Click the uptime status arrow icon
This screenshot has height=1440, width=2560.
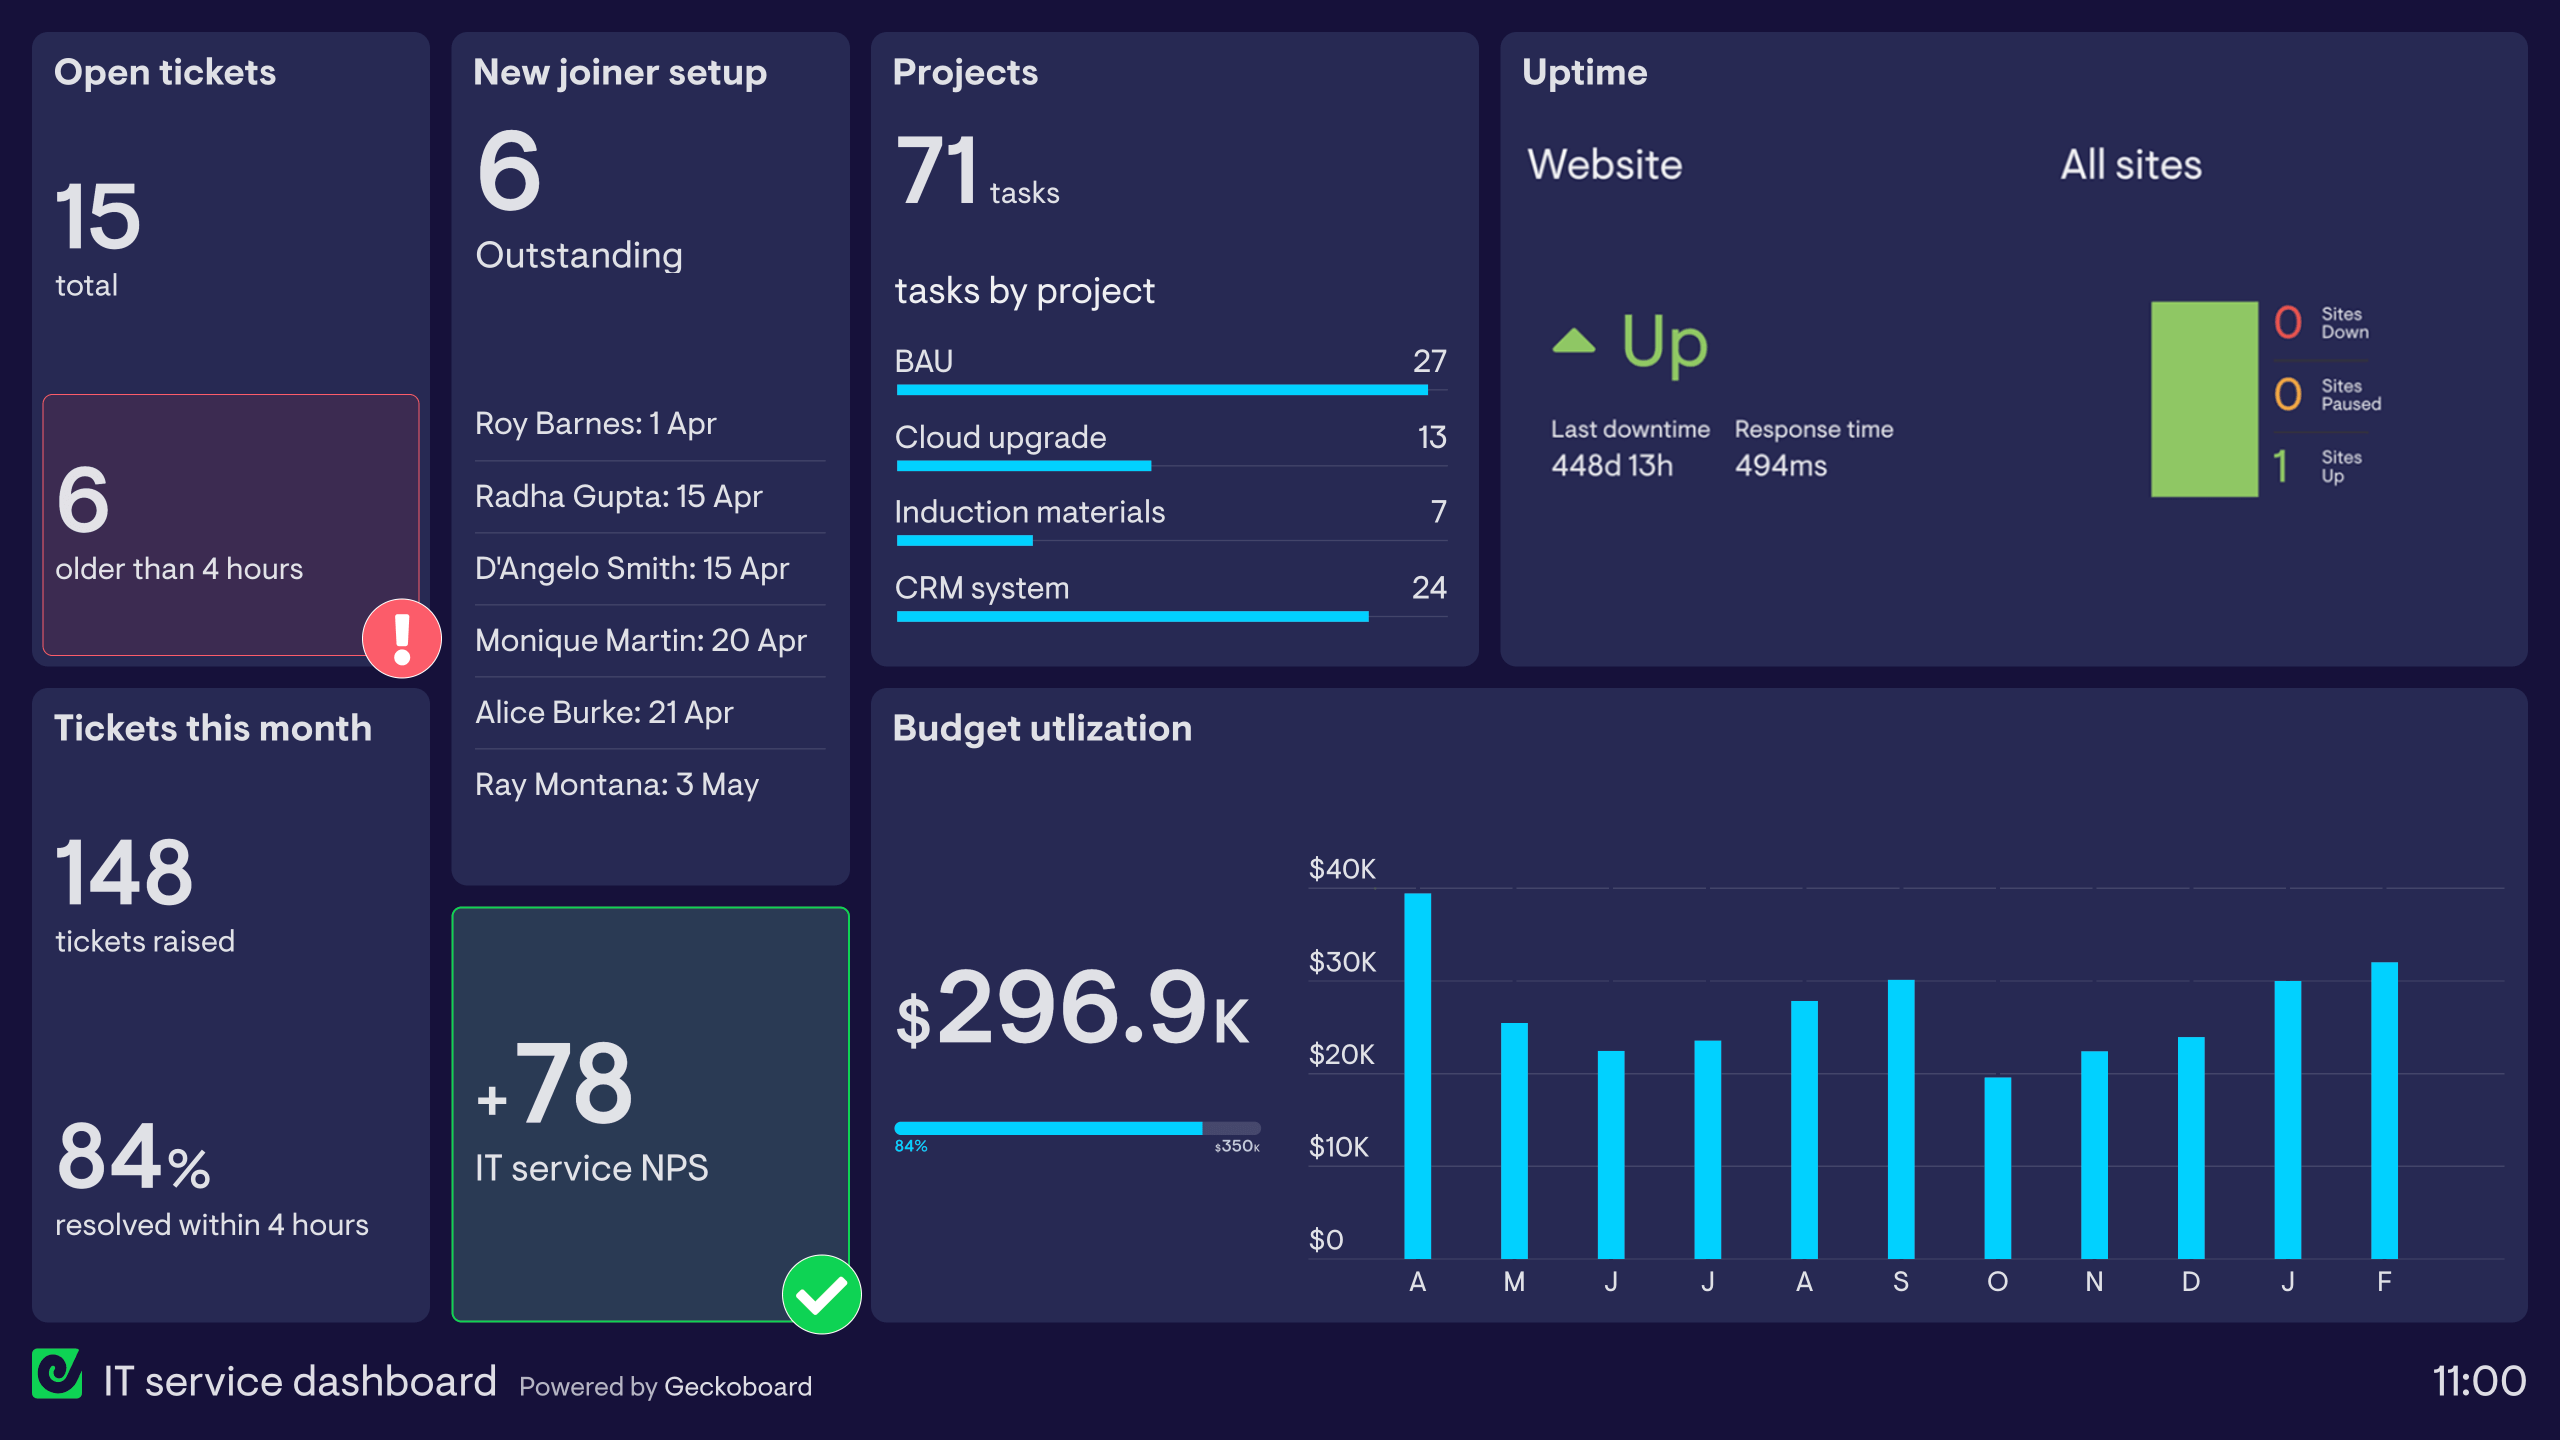click(x=1568, y=341)
